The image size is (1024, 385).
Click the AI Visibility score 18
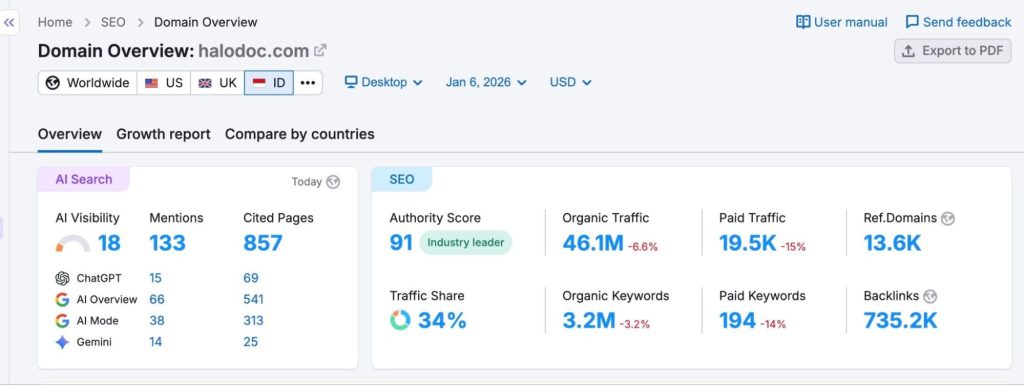(x=109, y=243)
